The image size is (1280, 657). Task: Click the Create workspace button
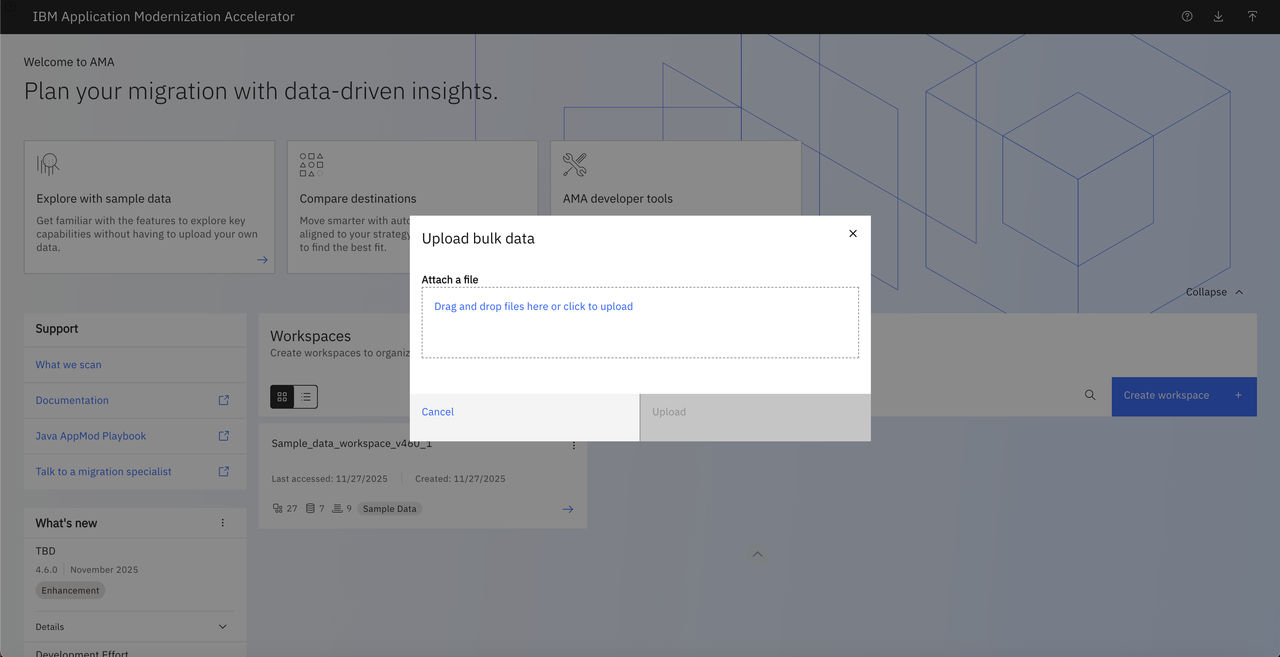coord(1184,396)
